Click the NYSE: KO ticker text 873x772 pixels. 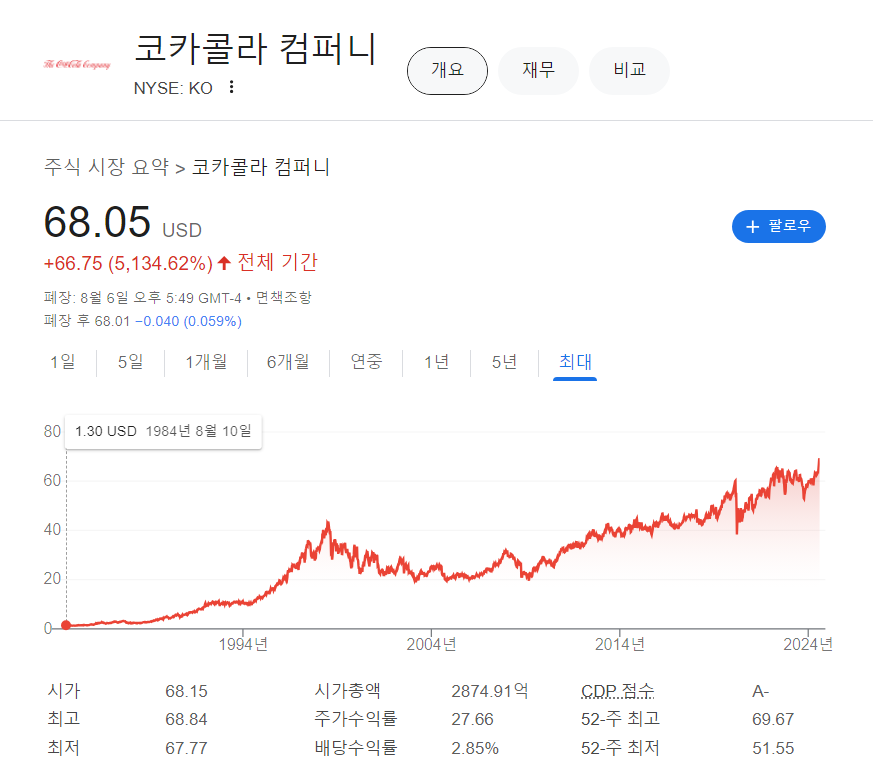coord(173,88)
